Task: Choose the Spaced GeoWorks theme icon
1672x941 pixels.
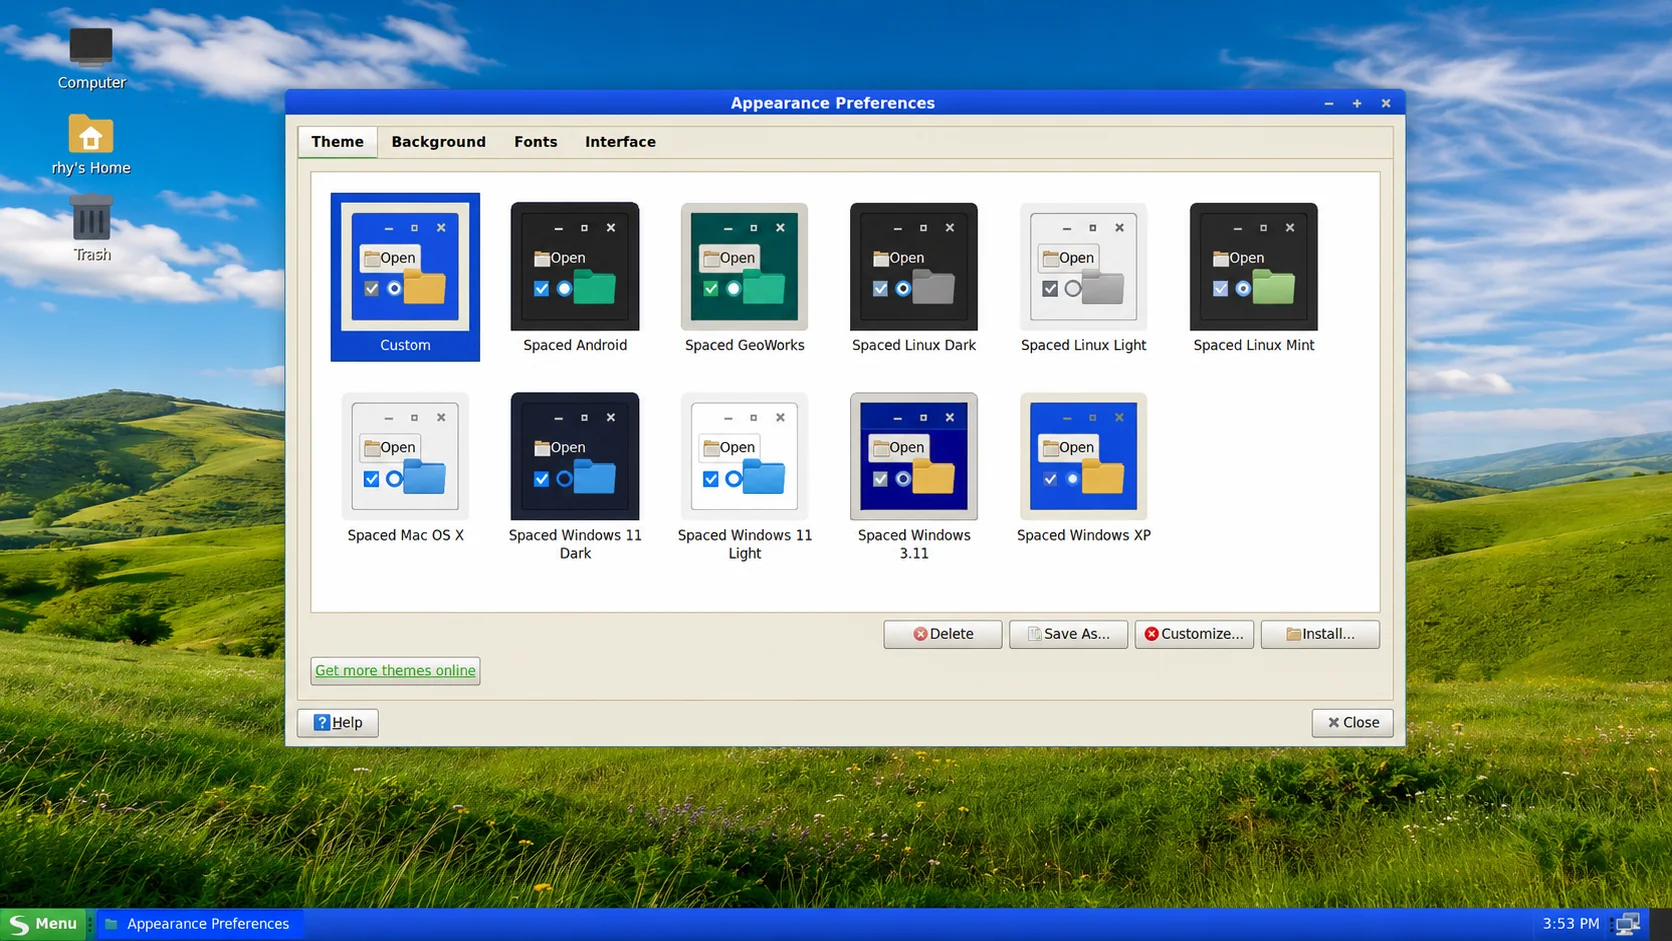Action: pyautogui.click(x=744, y=267)
